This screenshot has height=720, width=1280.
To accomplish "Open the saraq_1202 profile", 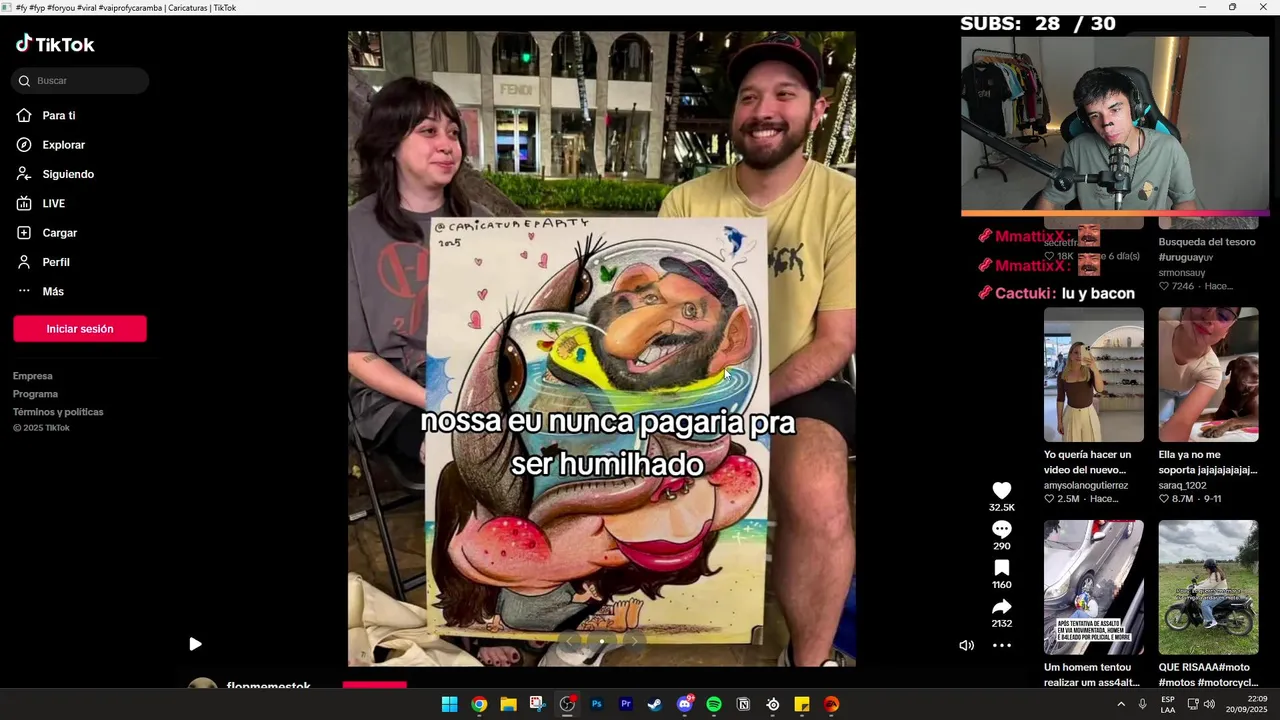I will [x=1183, y=485].
